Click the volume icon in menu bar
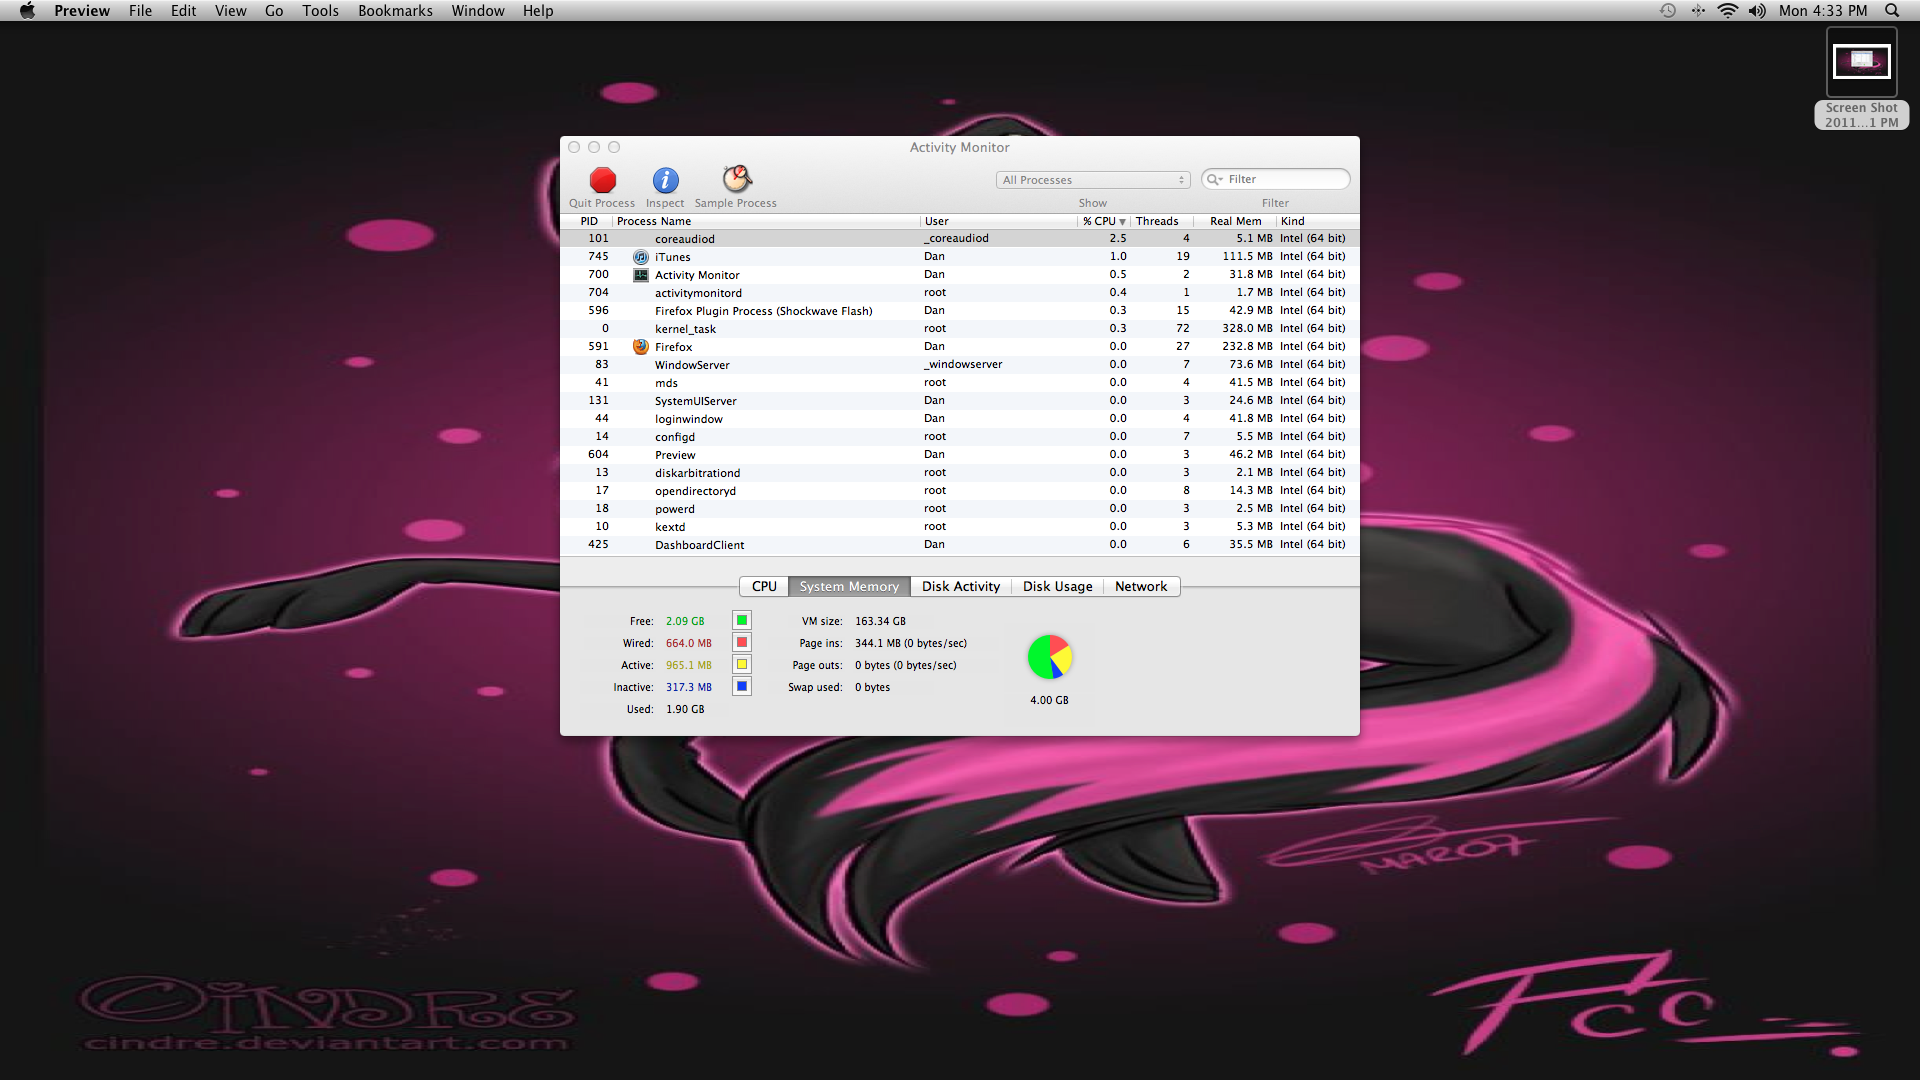The height and width of the screenshot is (1080, 1920). pyautogui.click(x=1757, y=11)
